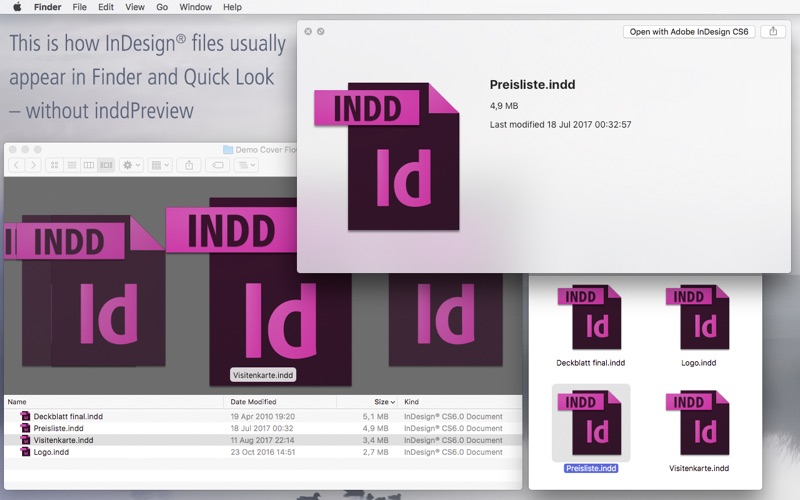Open the Apple menu
This screenshot has width=800, height=500.
tap(16, 7)
